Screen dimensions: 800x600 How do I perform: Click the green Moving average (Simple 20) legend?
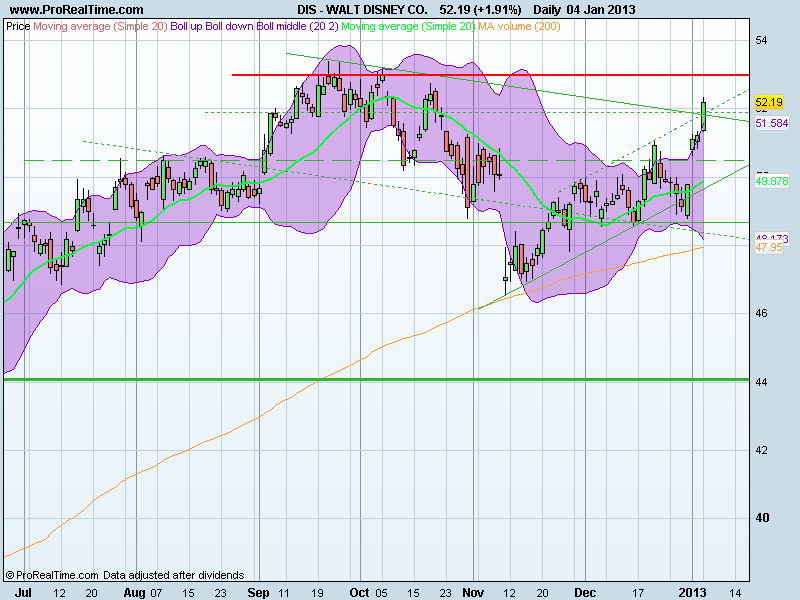coord(408,26)
